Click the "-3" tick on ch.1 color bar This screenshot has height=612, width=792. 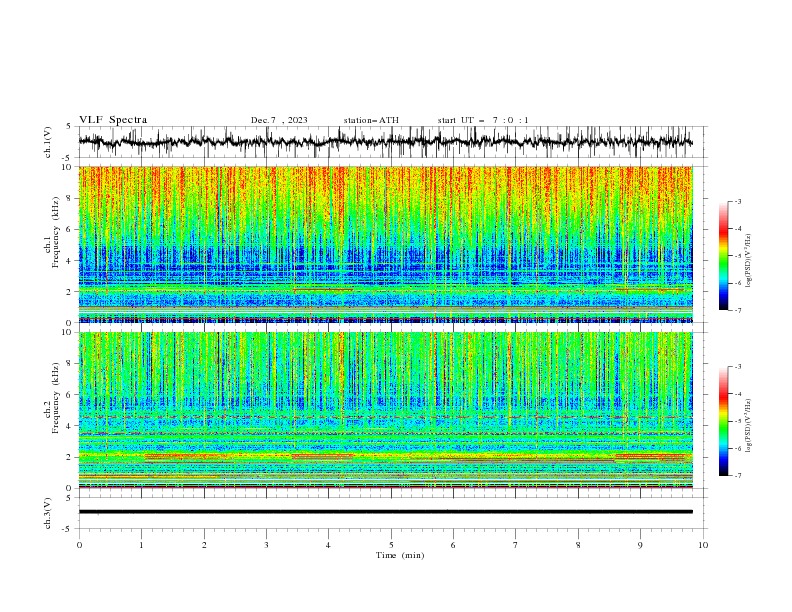(x=737, y=201)
